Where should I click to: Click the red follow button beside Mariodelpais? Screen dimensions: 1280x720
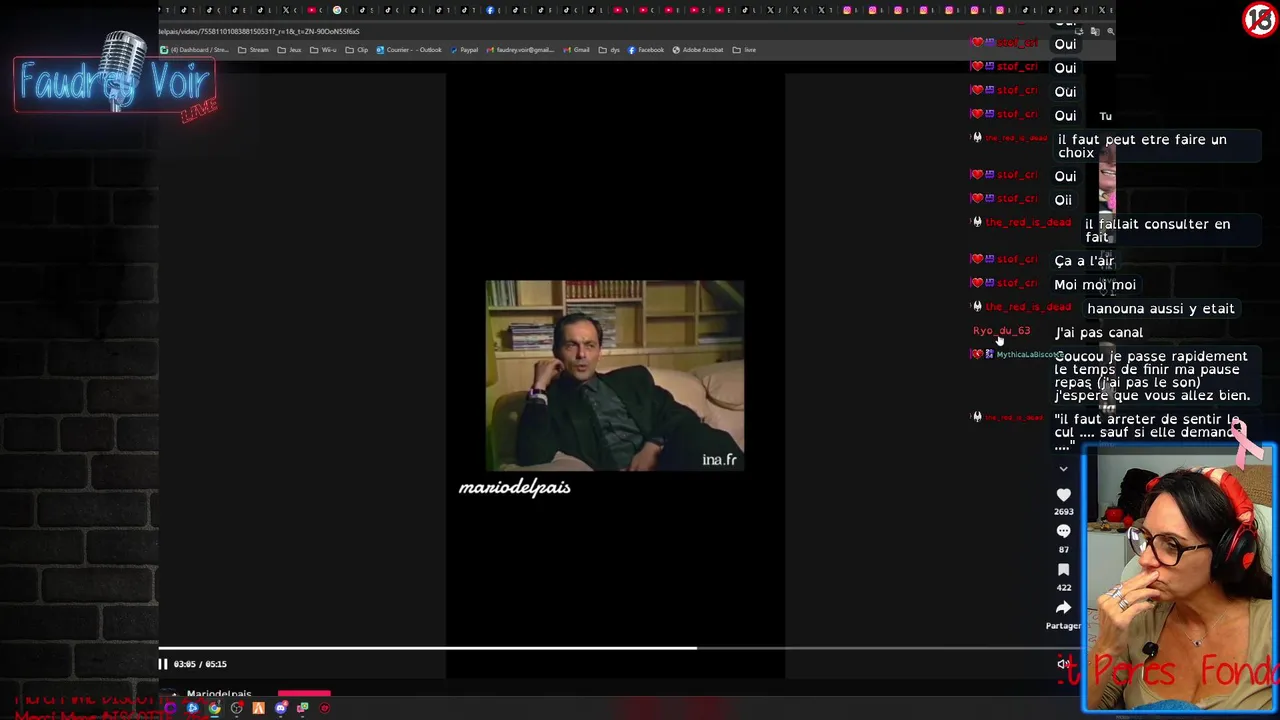[x=304, y=692]
